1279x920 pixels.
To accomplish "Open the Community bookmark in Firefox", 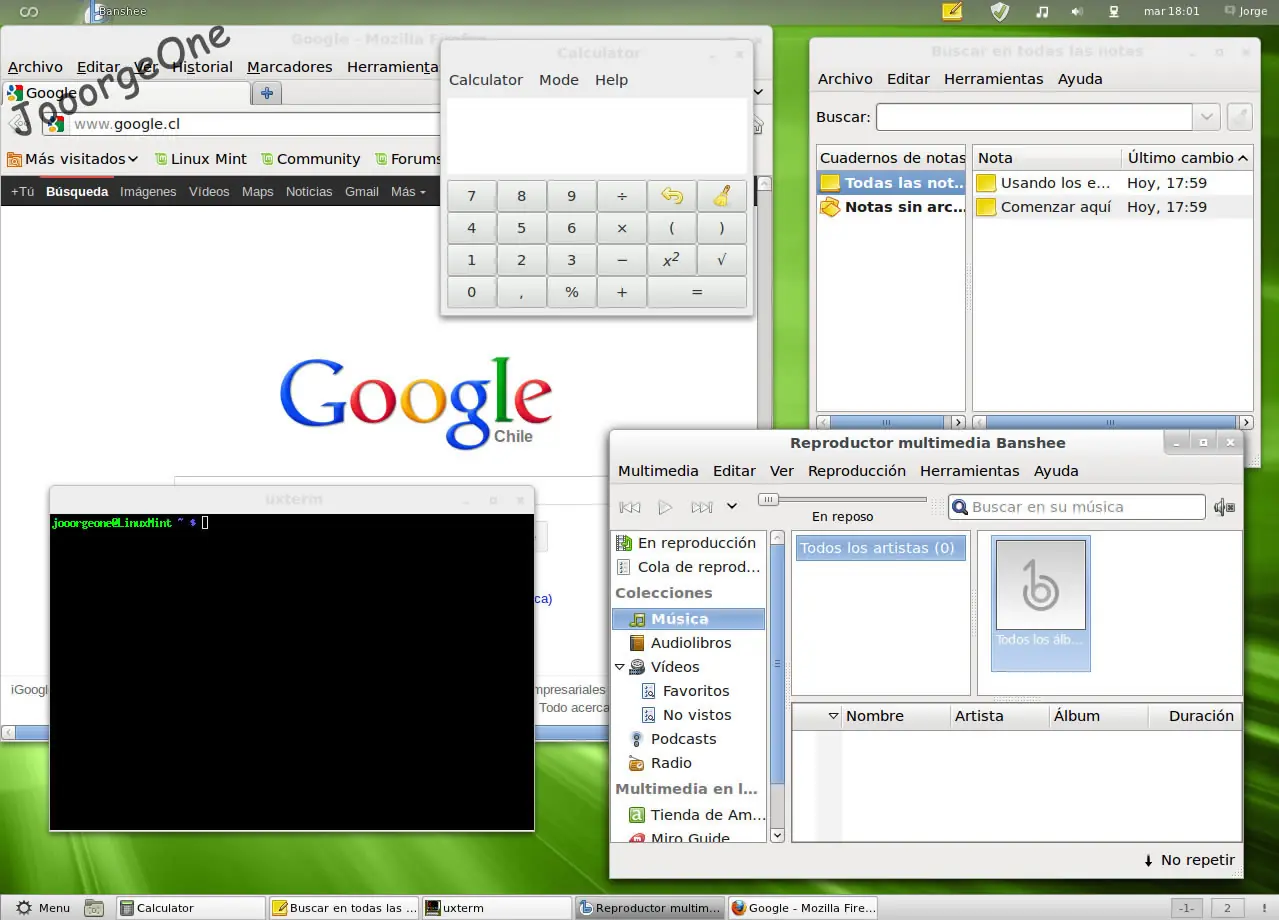I will (310, 159).
